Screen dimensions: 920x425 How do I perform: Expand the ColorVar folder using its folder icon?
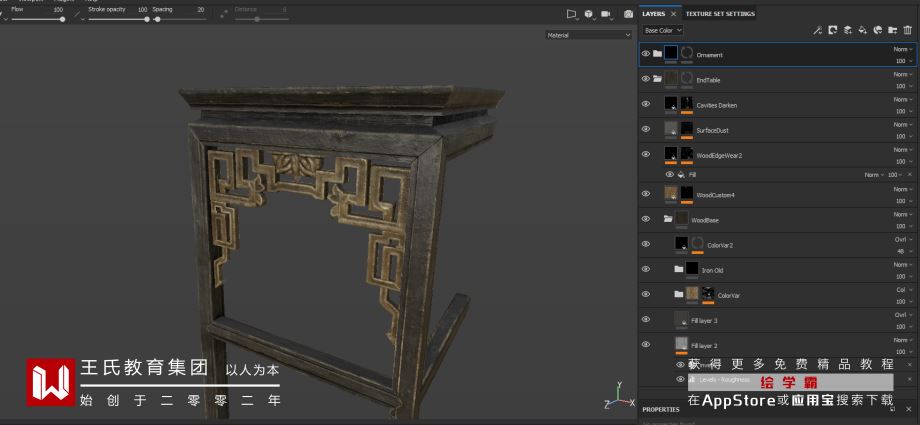679,295
